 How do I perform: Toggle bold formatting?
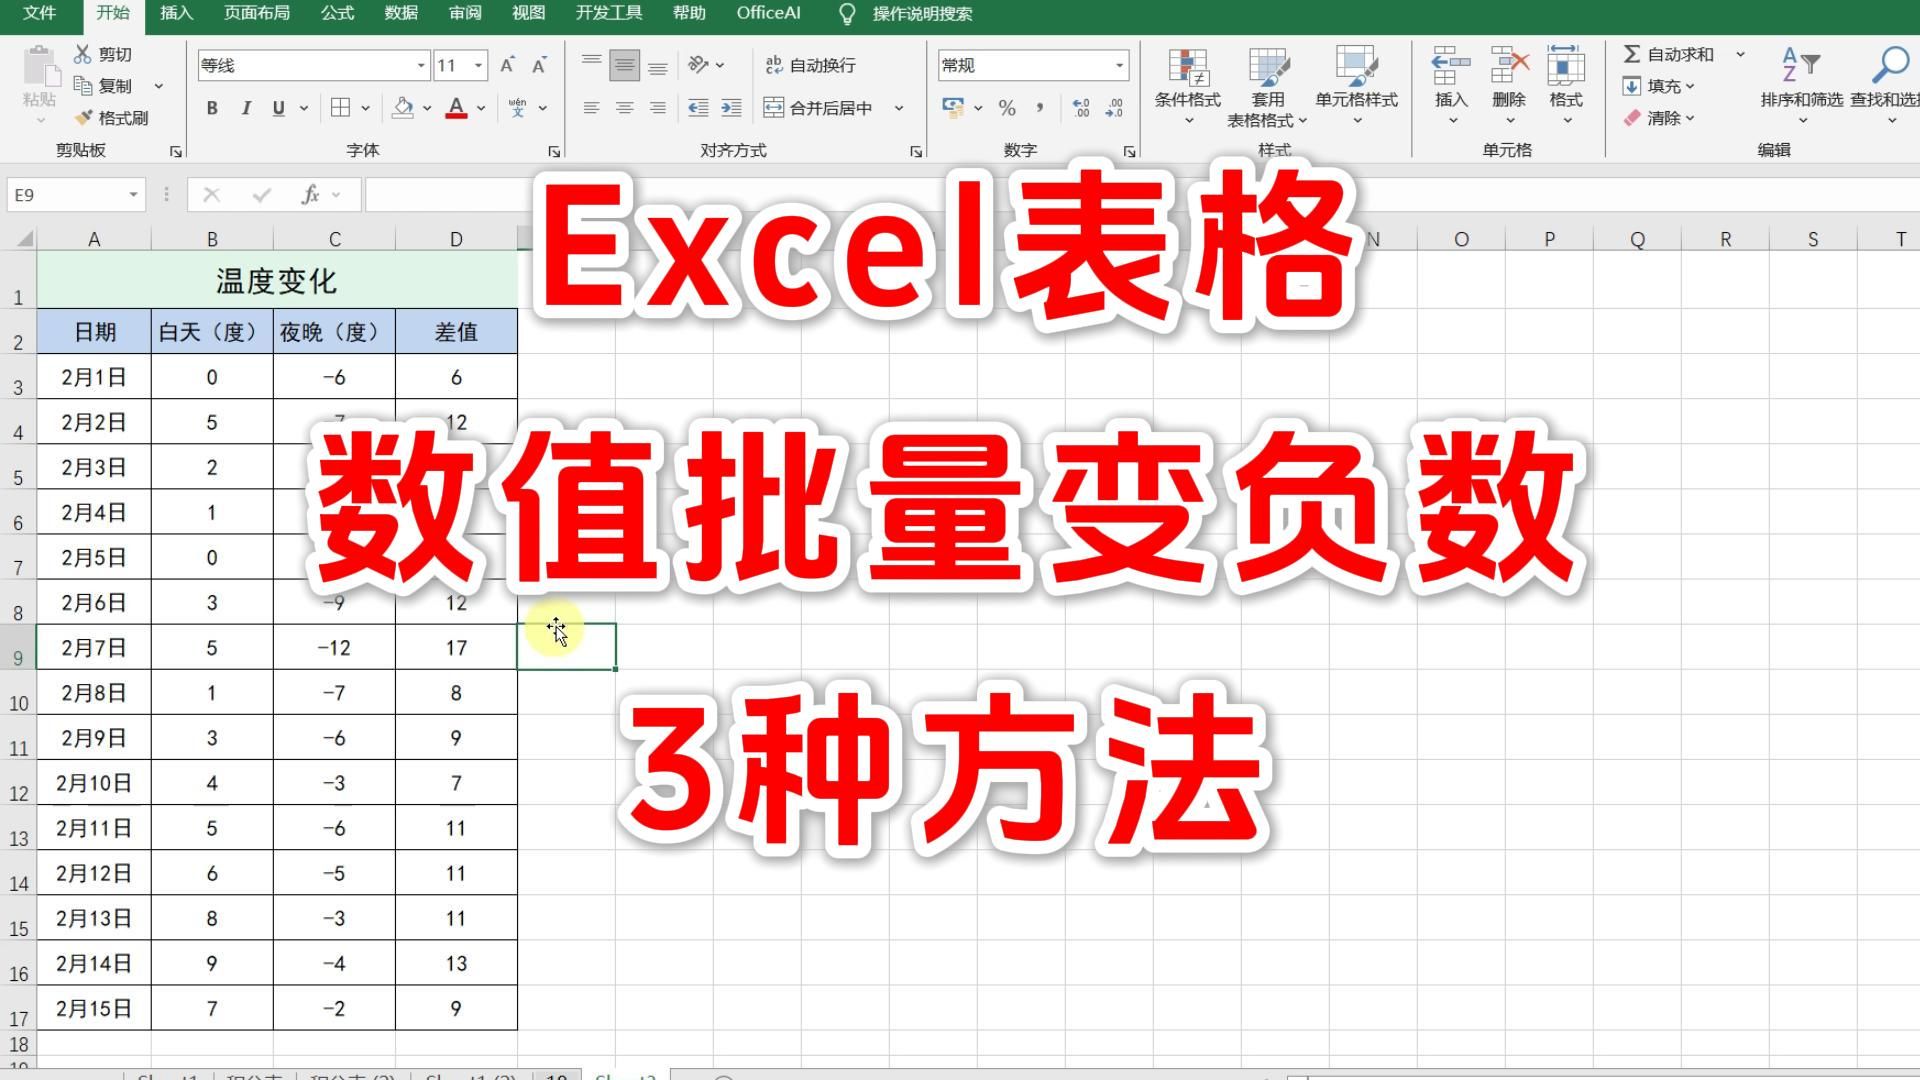coord(212,108)
